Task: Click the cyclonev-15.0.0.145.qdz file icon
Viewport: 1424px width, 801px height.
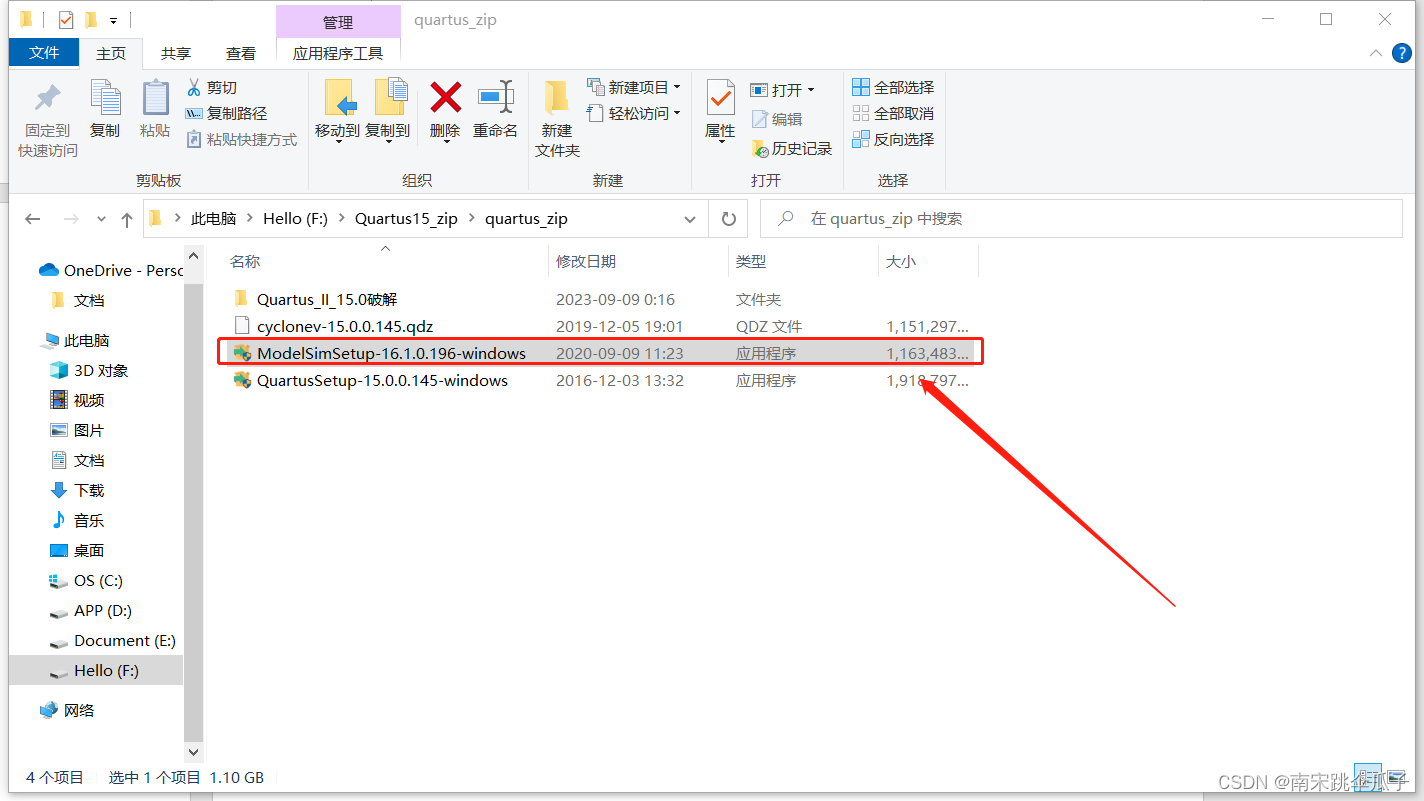Action: 241,326
